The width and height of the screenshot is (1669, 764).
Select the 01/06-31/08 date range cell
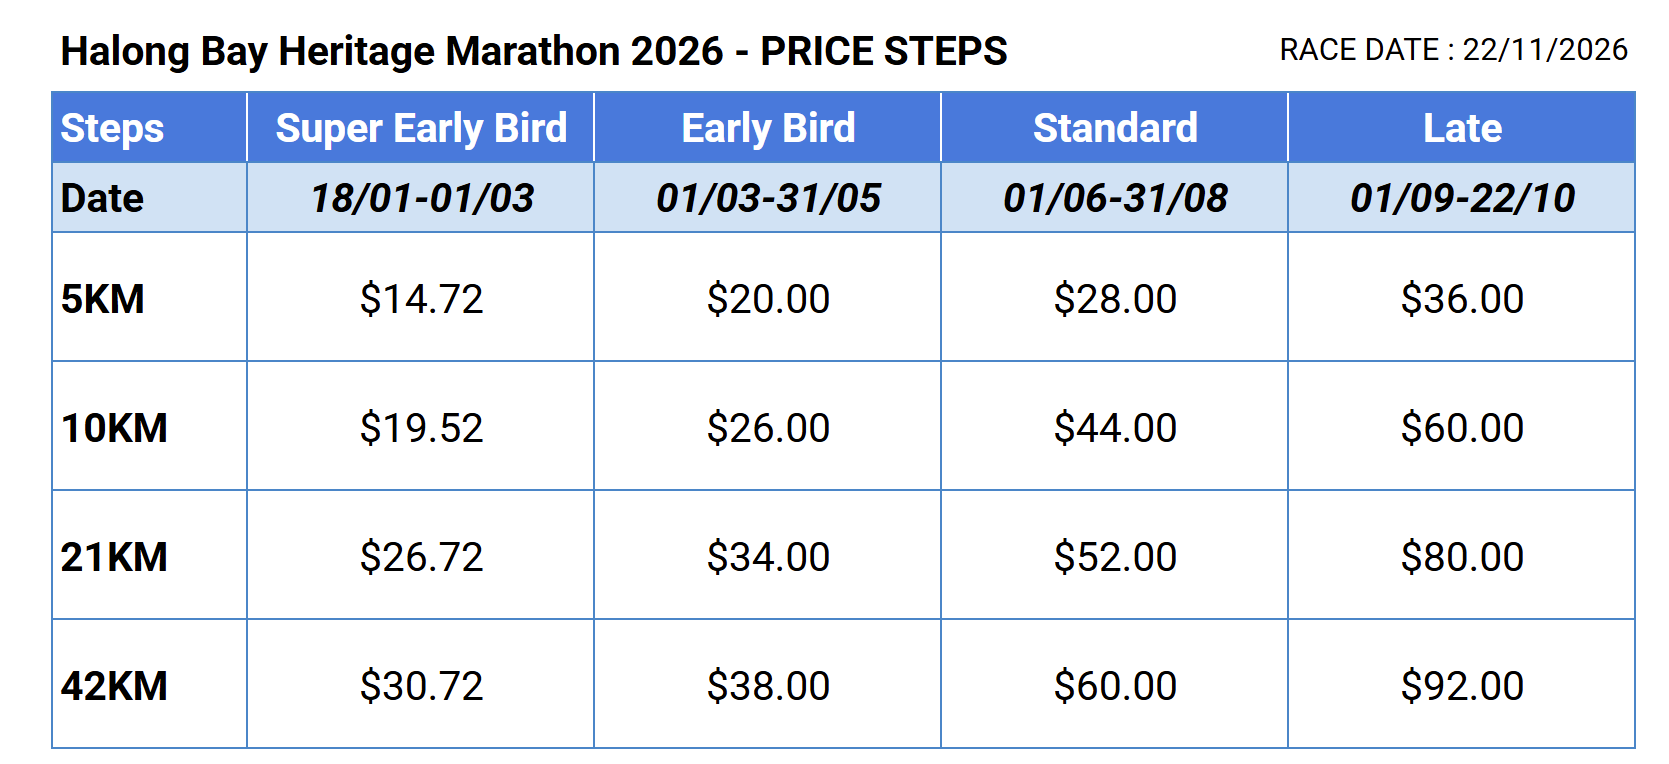pyautogui.click(x=1115, y=198)
